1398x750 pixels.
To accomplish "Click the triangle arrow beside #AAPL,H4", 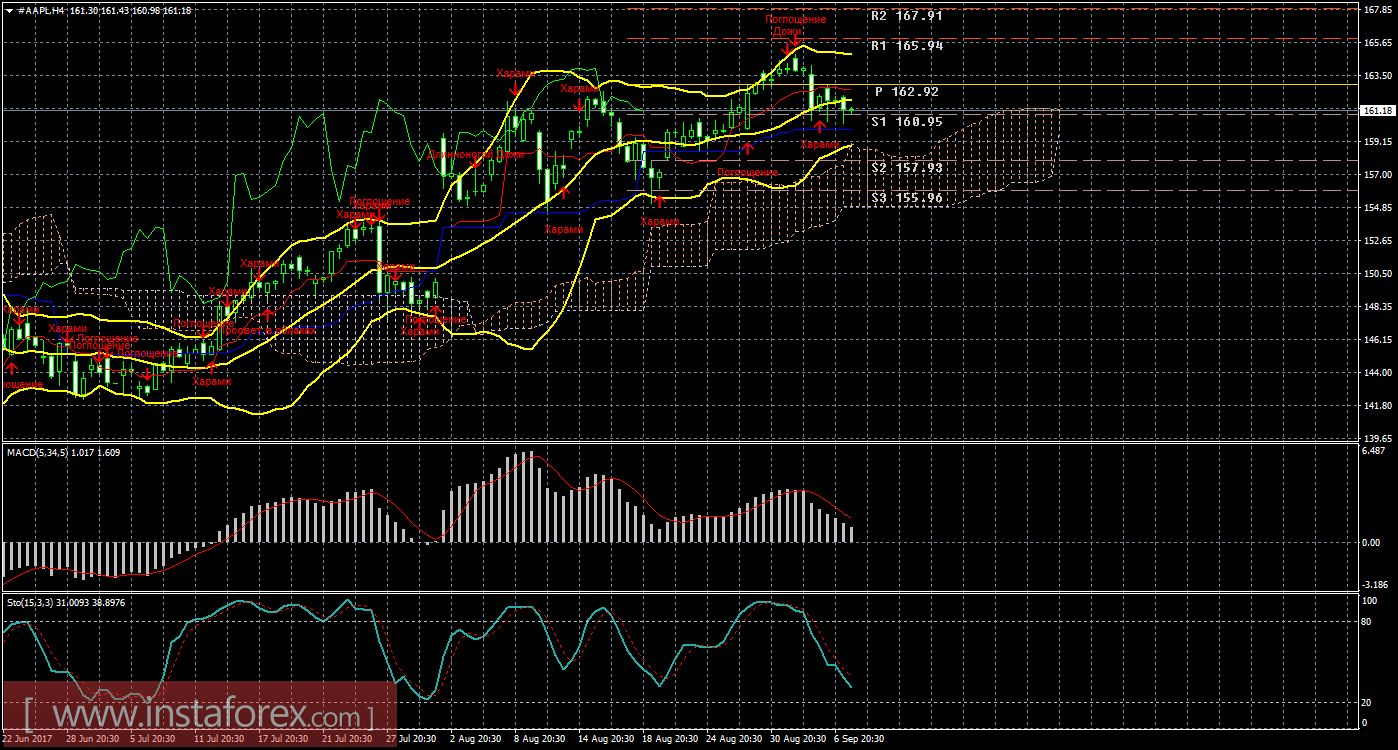I will pyautogui.click(x=9, y=10).
